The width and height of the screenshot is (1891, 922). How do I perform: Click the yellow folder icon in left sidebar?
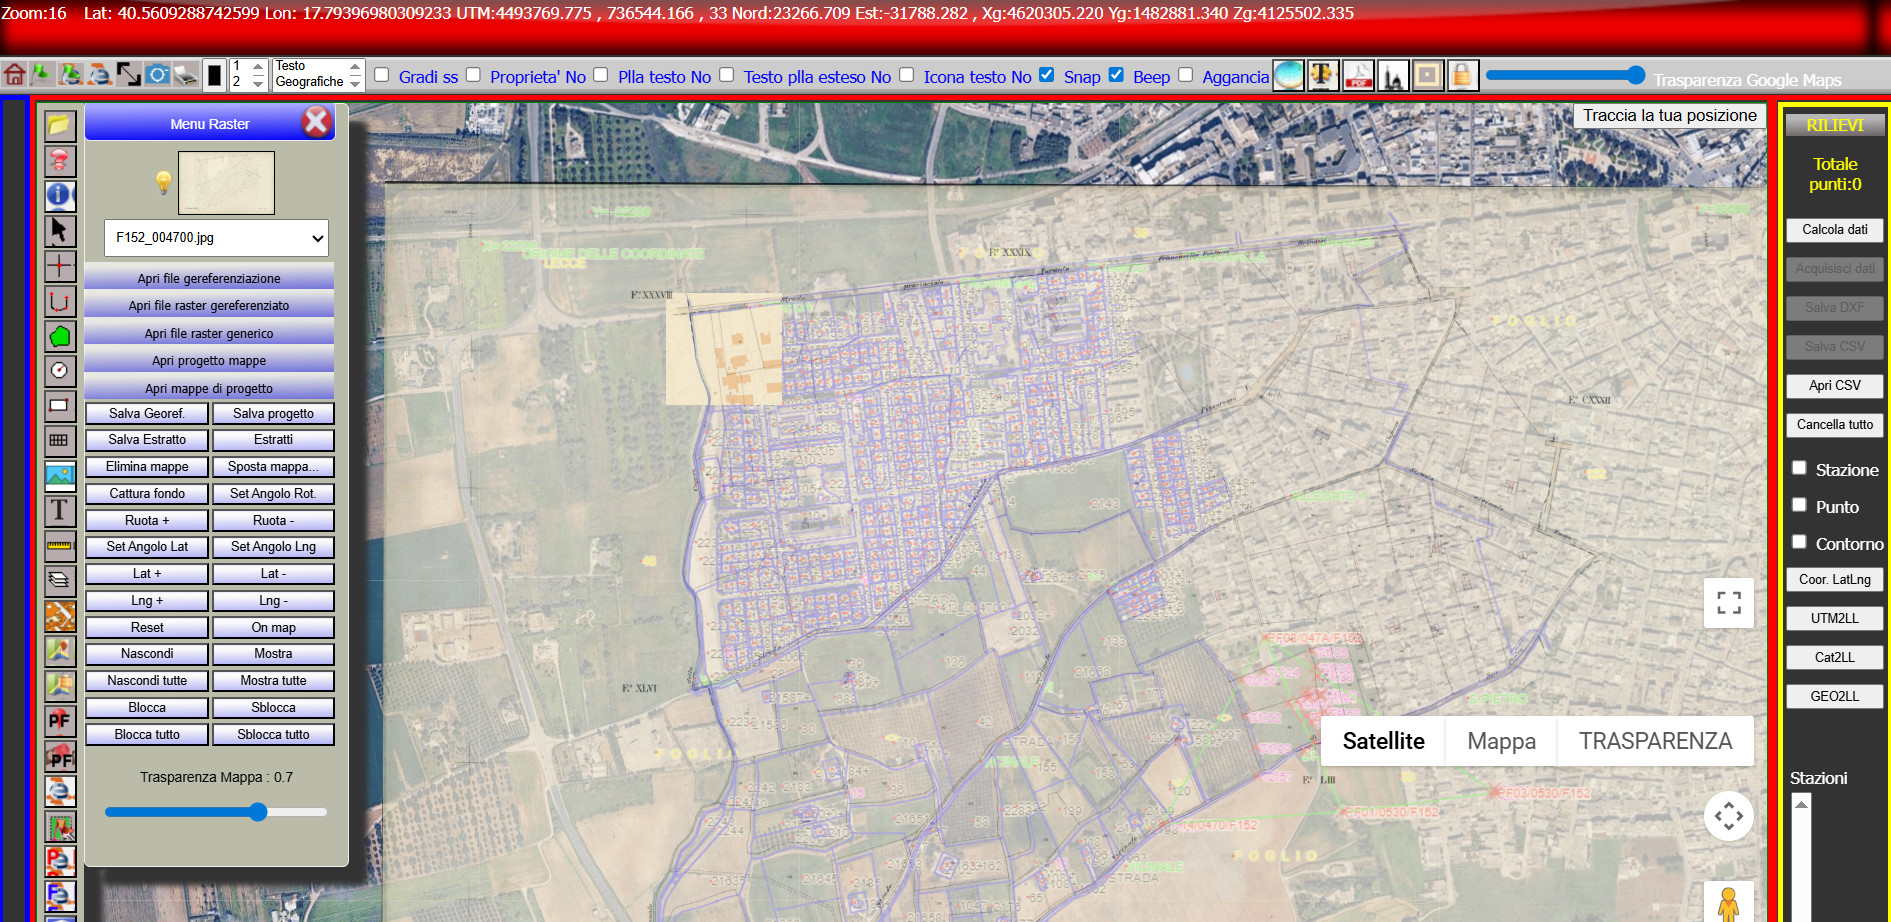click(59, 125)
